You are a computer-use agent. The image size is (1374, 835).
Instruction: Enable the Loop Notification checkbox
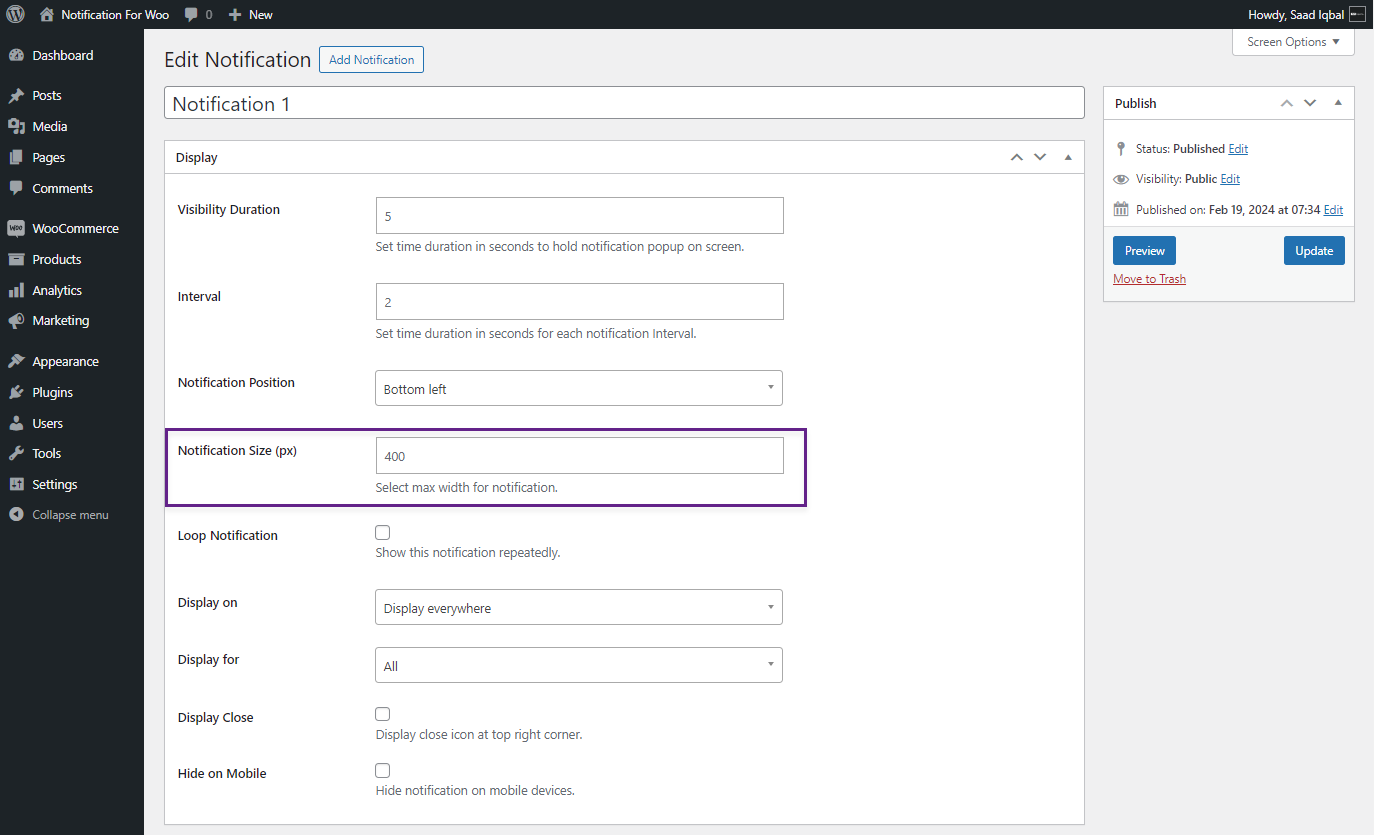[383, 533]
